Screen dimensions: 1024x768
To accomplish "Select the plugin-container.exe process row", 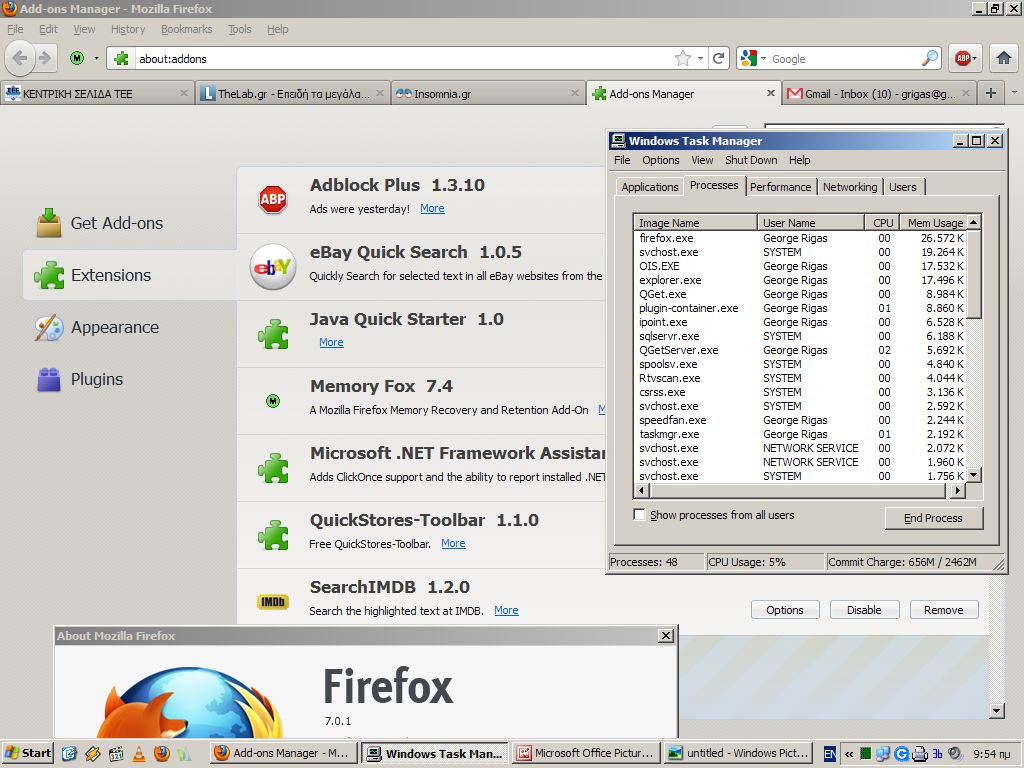I will click(x=801, y=308).
